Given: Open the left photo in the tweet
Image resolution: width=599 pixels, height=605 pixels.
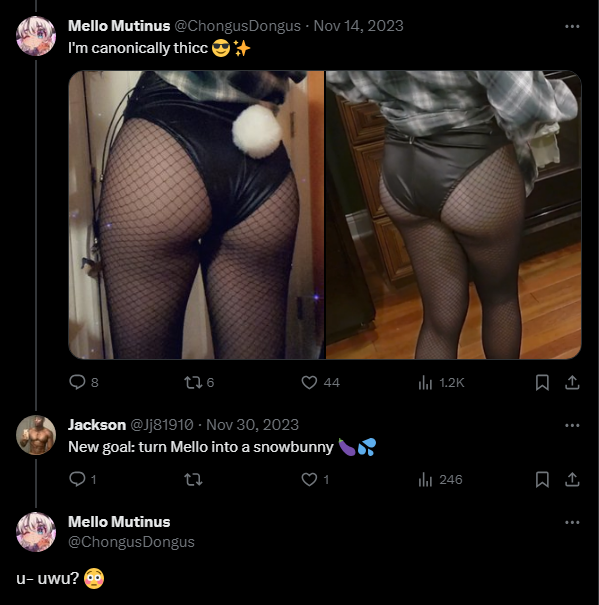Looking at the screenshot, I should (x=196, y=215).
